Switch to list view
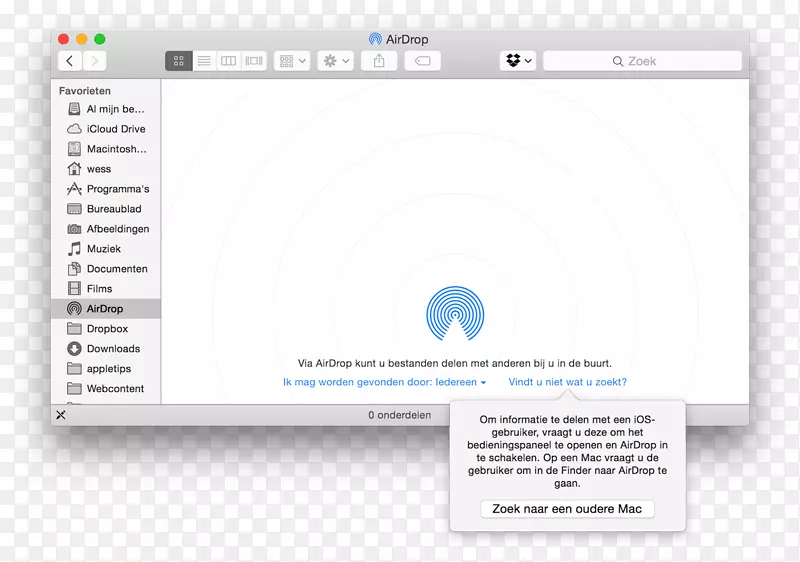 coord(204,61)
